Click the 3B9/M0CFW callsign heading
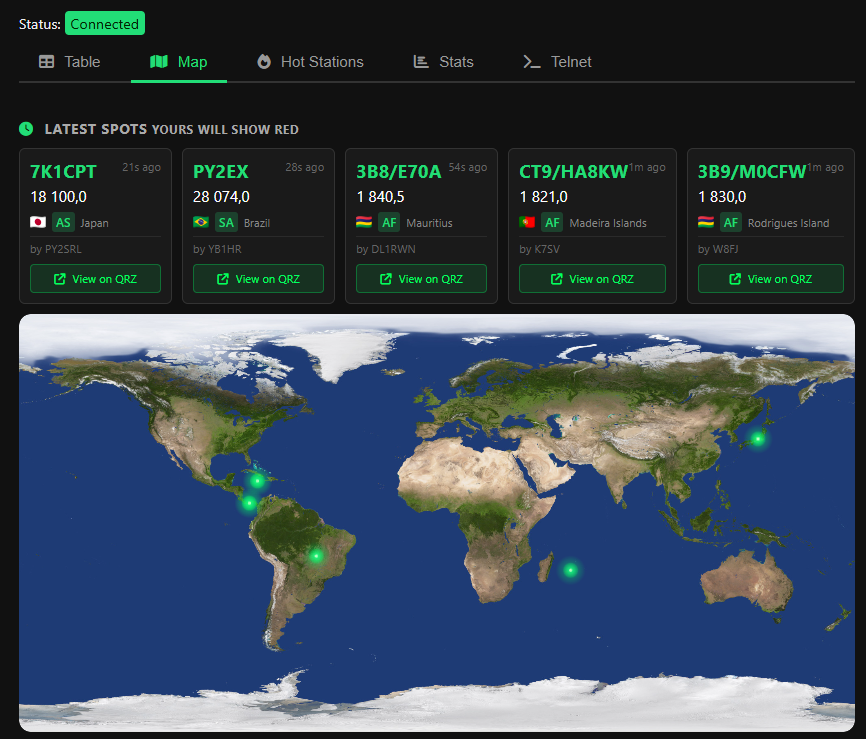 (751, 171)
